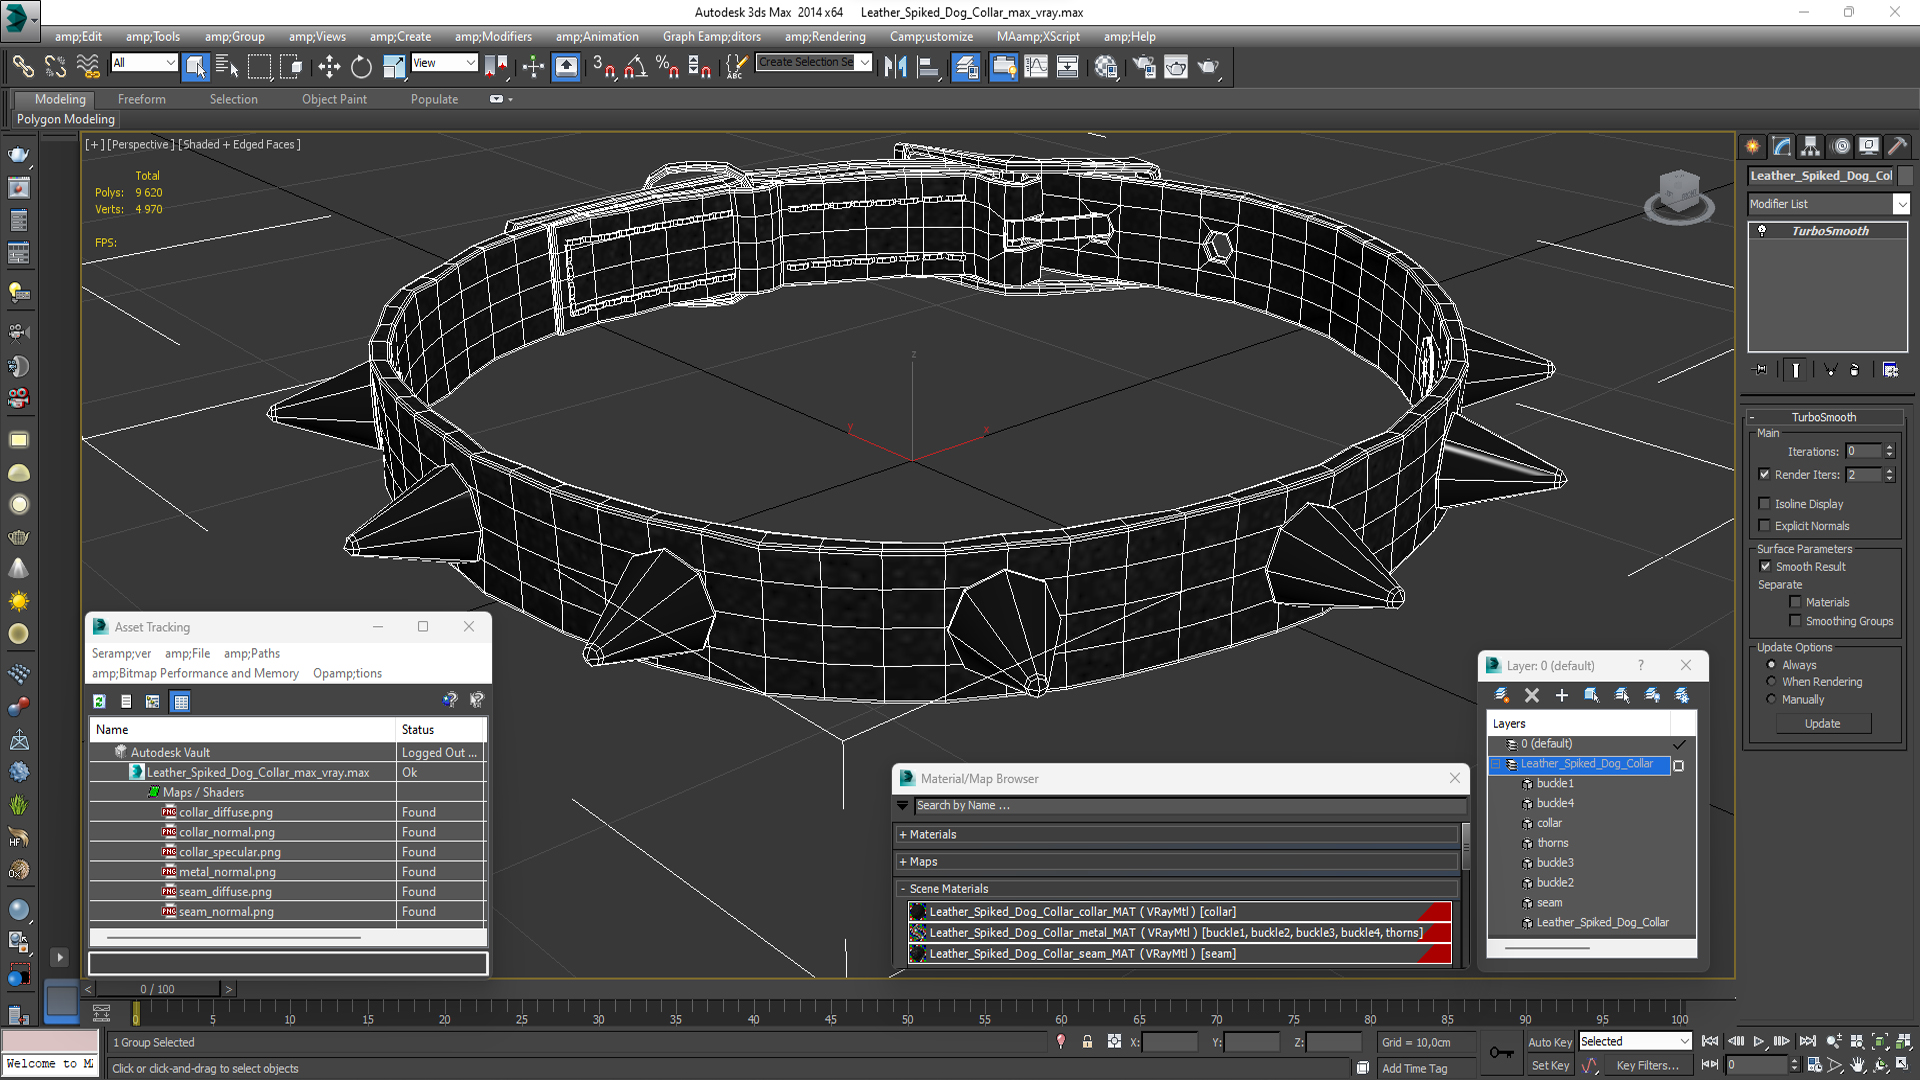1920x1080 pixels.
Task: Open the Hierarchy command panel tab
Action: (1810, 146)
